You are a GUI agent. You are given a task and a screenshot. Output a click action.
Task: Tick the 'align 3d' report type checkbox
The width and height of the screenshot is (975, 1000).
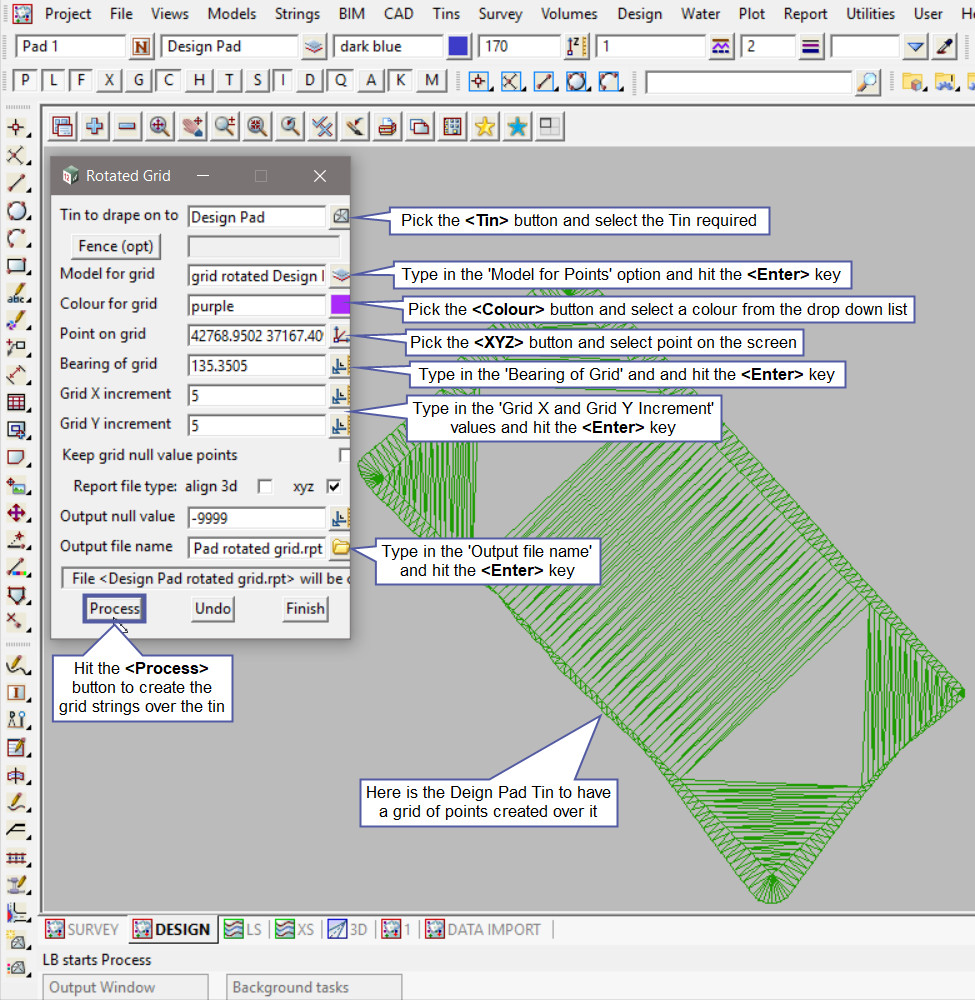265,487
